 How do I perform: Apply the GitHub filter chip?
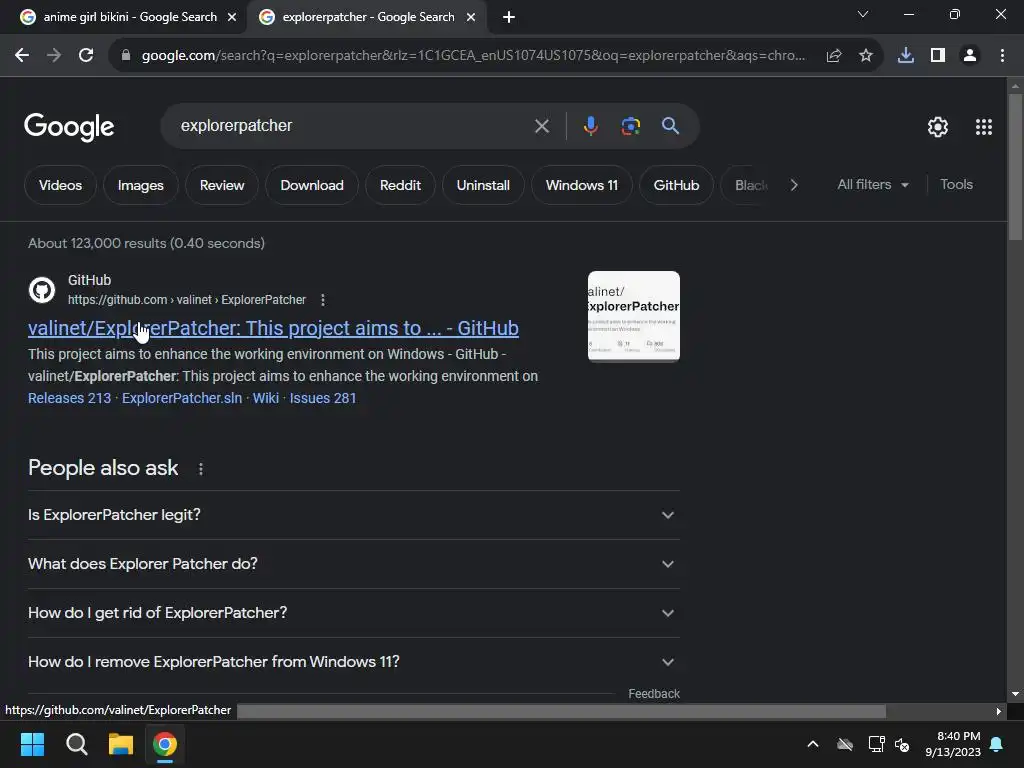tap(677, 185)
